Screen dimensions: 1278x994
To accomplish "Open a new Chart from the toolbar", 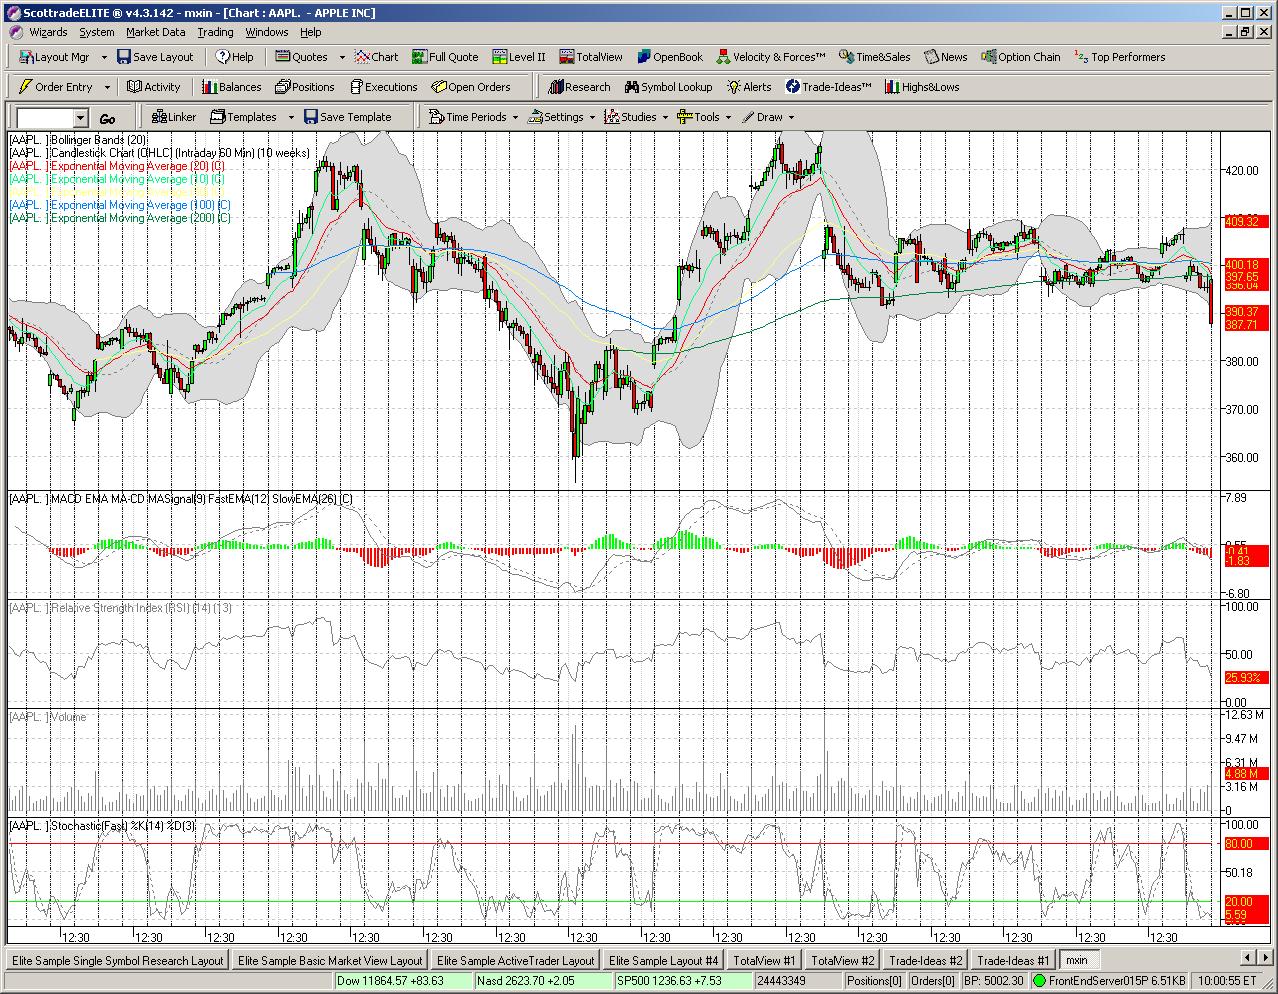I will (376, 57).
